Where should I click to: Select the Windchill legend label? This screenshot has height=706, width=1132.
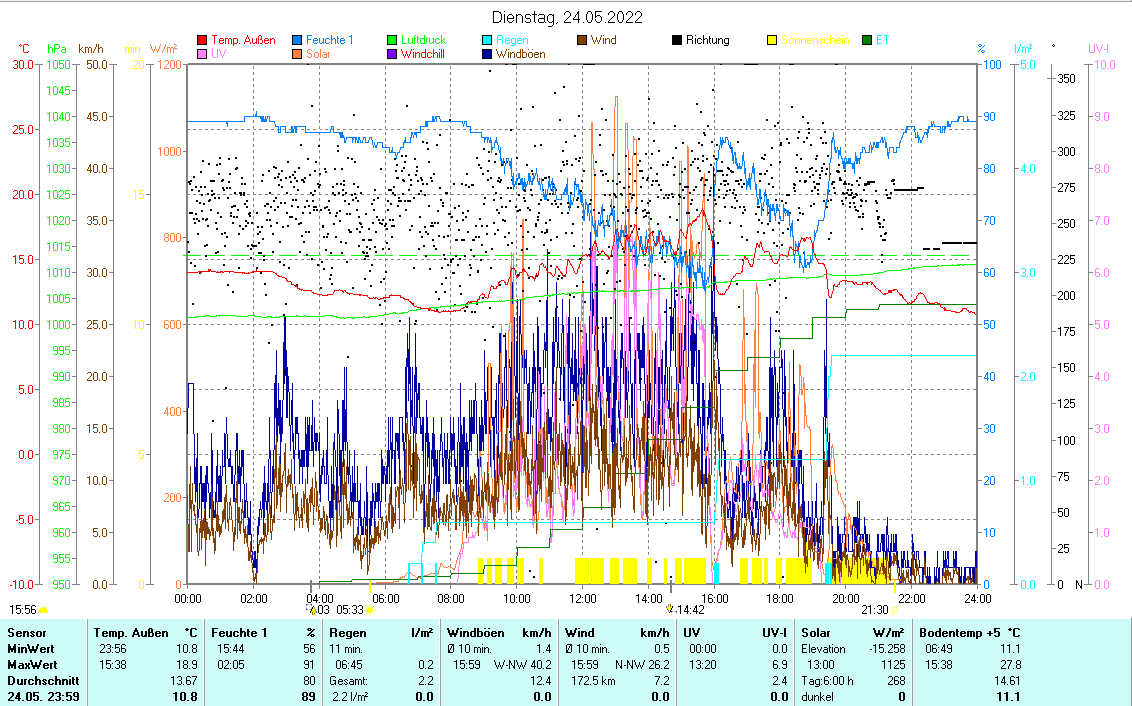(x=424, y=54)
